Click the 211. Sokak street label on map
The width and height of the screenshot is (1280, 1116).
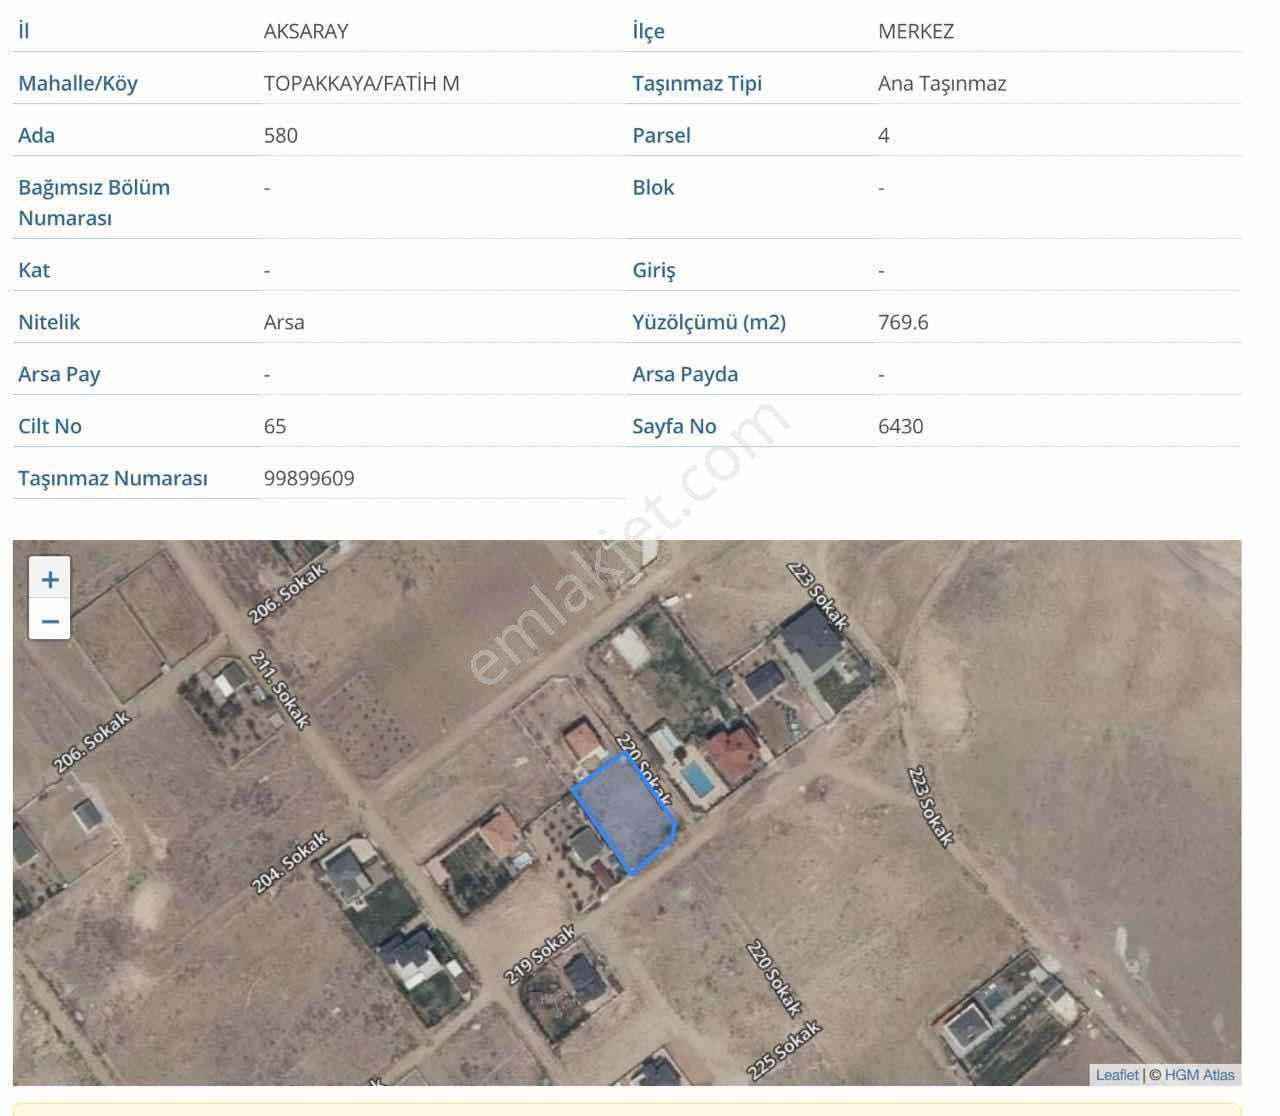tap(280, 689)
